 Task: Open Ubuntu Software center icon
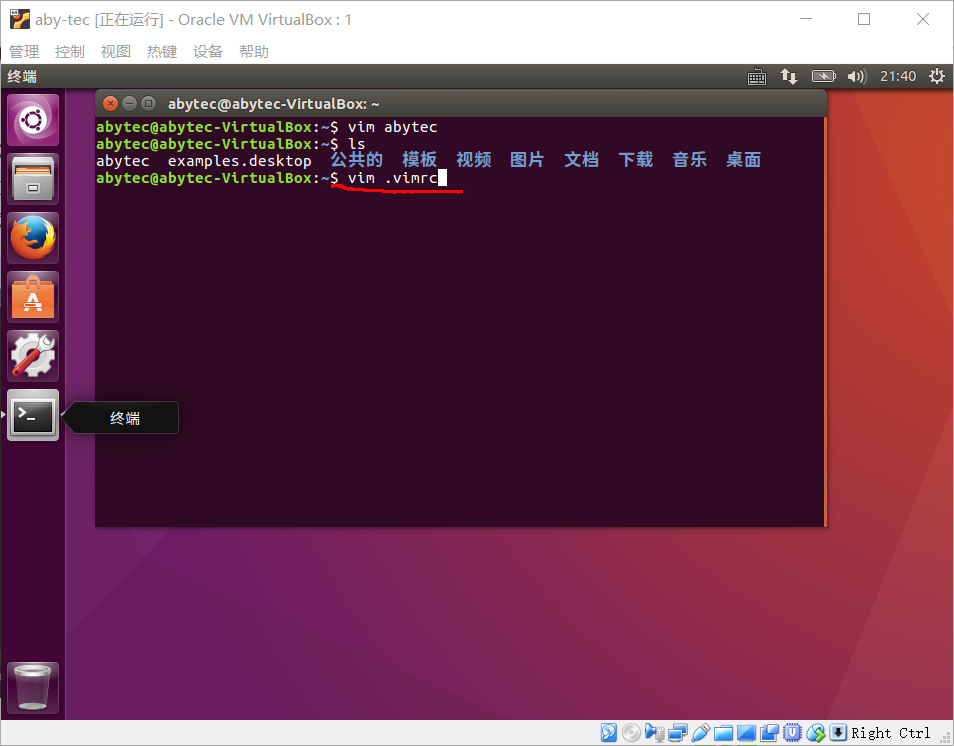tap(33, 297)
